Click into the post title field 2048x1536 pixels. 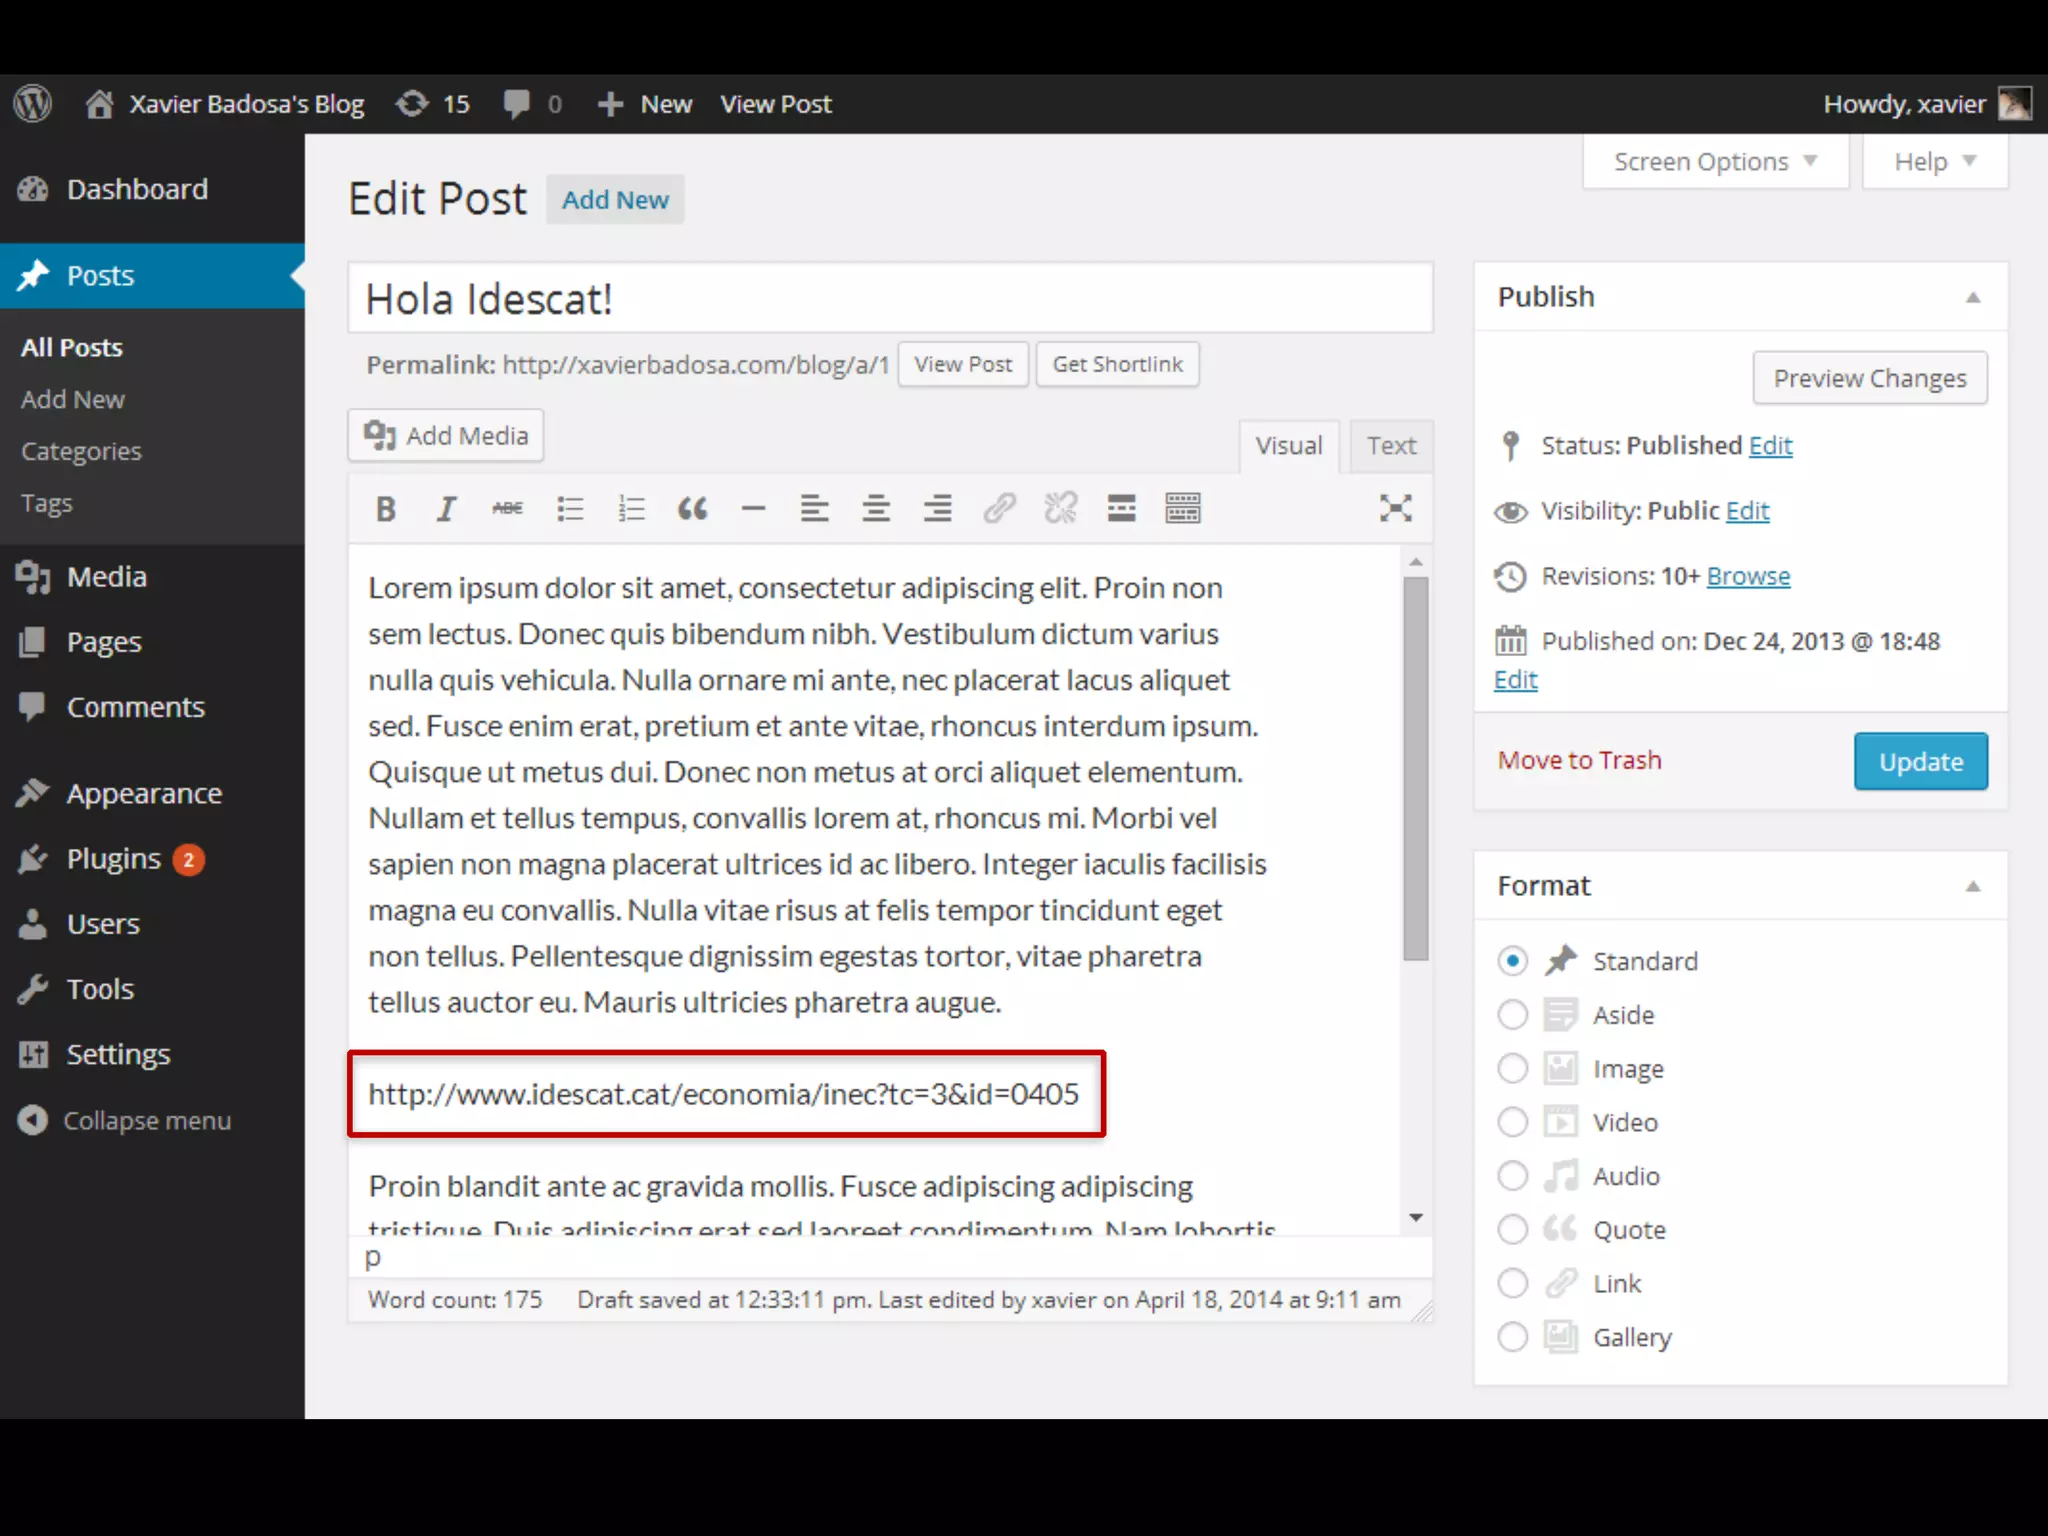point(889,299)
